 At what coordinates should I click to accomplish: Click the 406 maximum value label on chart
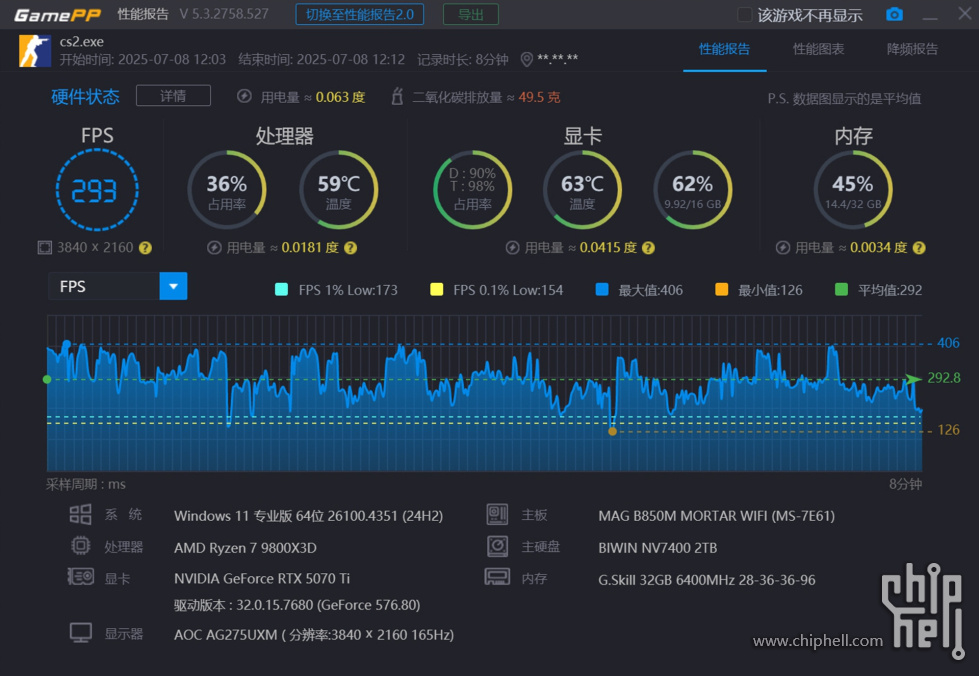point(948,343)
